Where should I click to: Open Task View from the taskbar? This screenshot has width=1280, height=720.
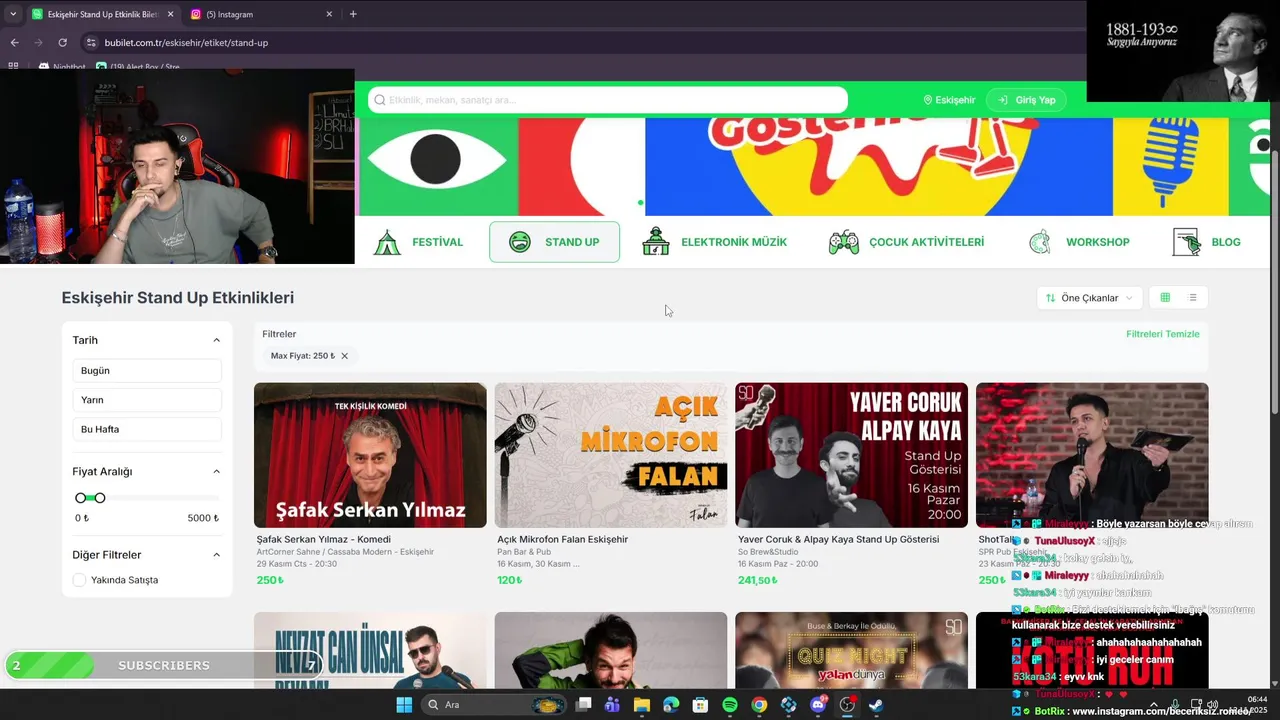pyautogui.click(x=584, y=705)
